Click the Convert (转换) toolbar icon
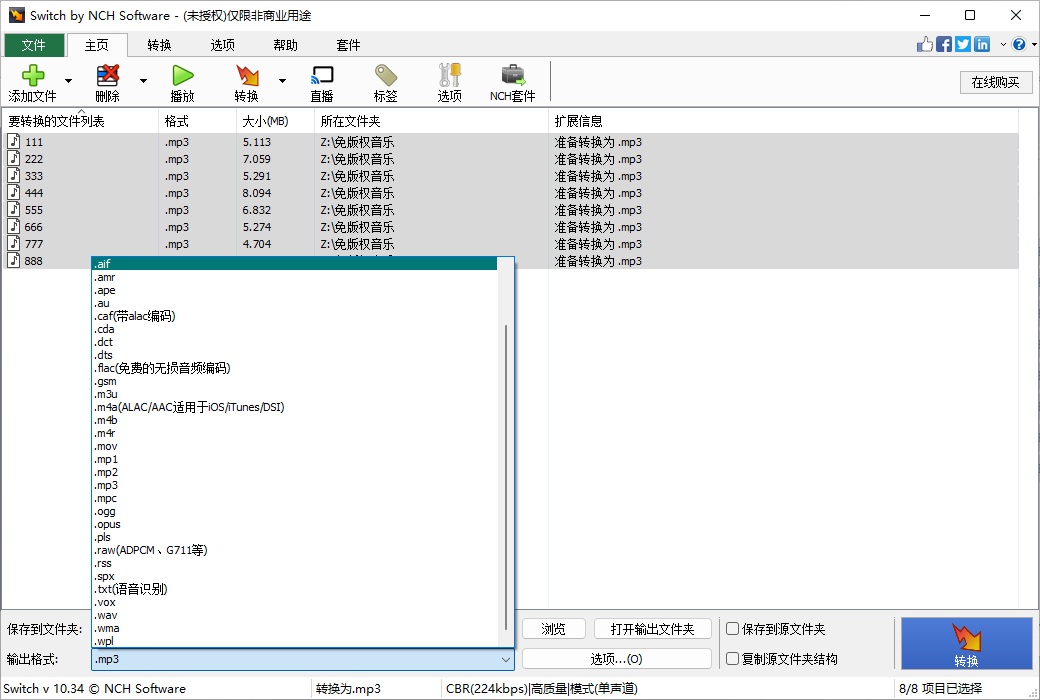Viewport: 1040px width, 700px height. coord(247,76)
